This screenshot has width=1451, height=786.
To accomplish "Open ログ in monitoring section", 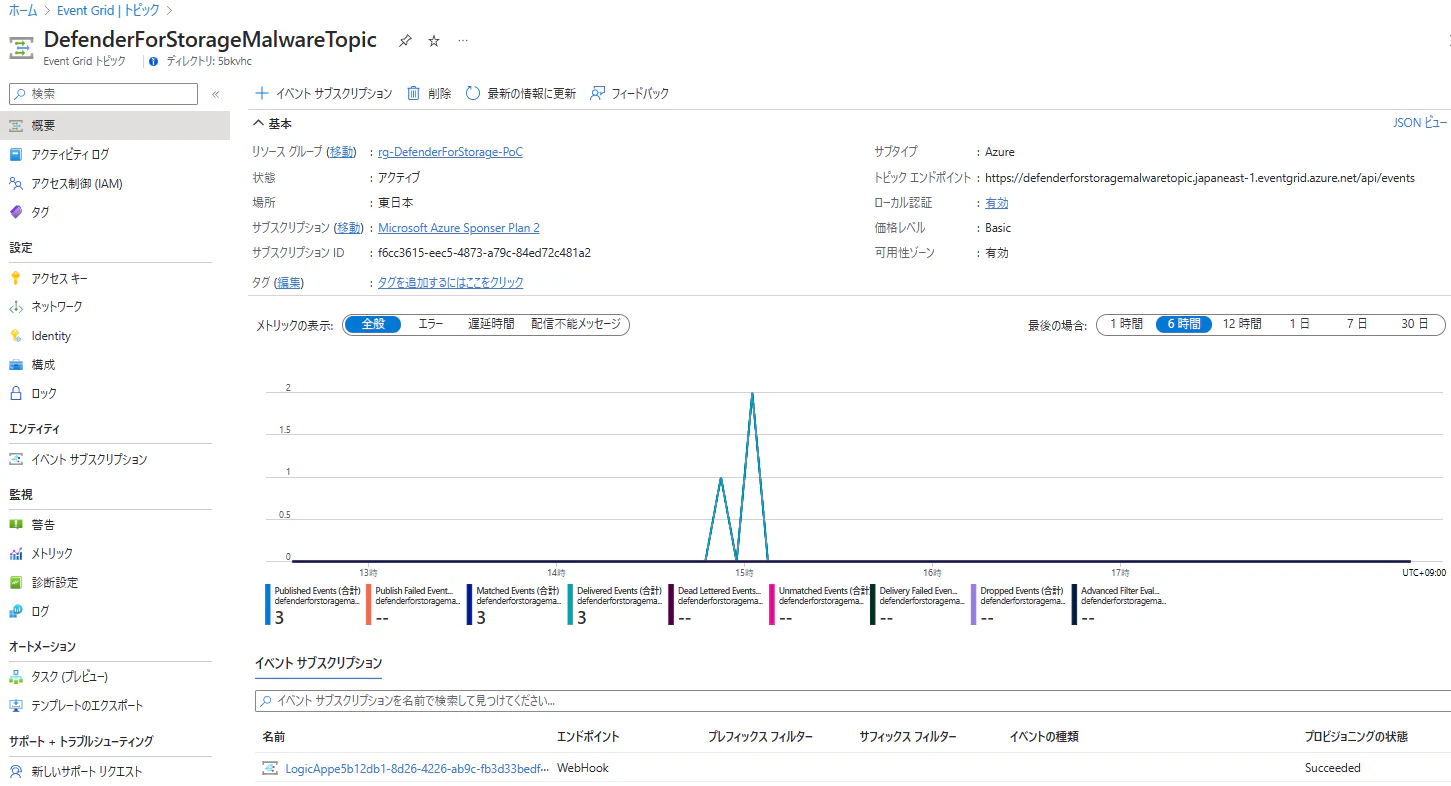I will point(40,611).
